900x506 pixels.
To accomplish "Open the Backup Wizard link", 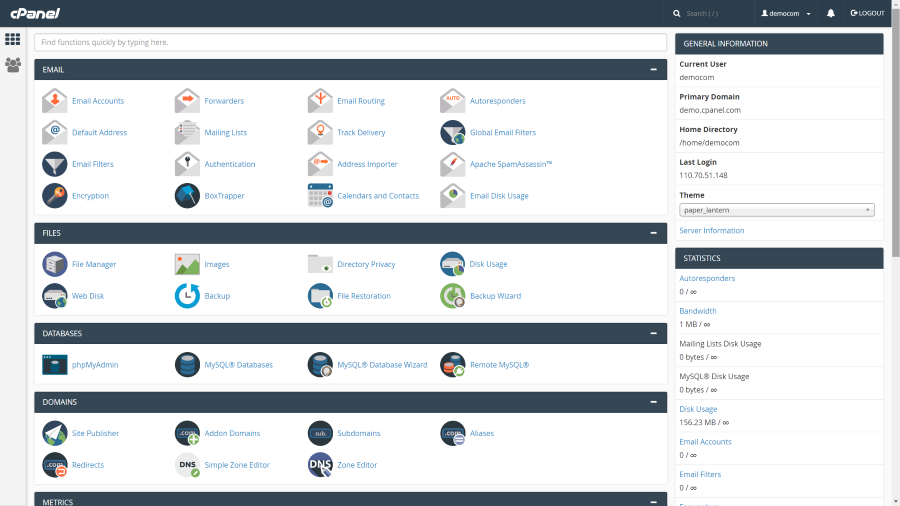I will click(x=495, y=296).
